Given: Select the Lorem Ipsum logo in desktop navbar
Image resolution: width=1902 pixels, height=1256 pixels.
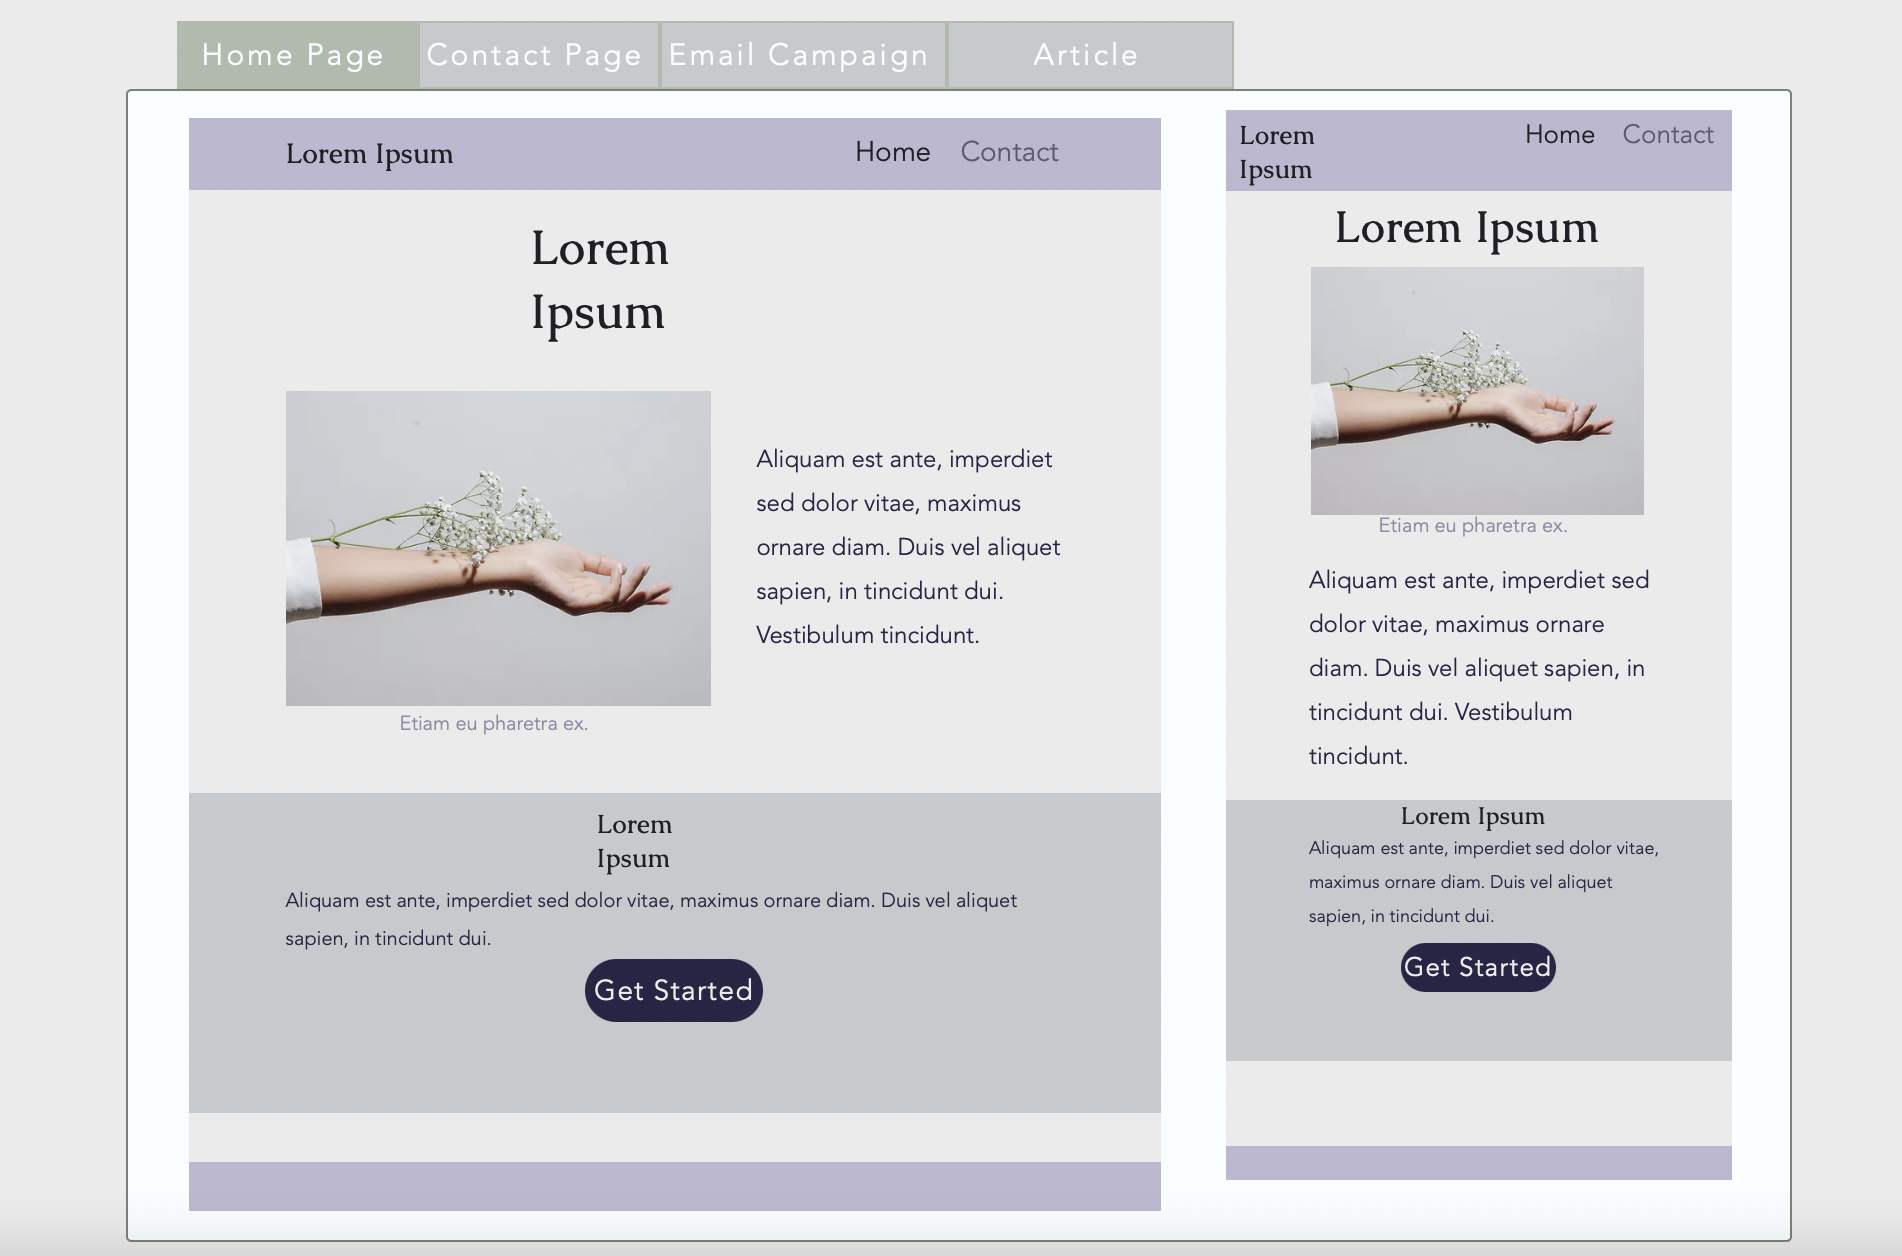Looking at the screenshot, I should click(369, 152).
